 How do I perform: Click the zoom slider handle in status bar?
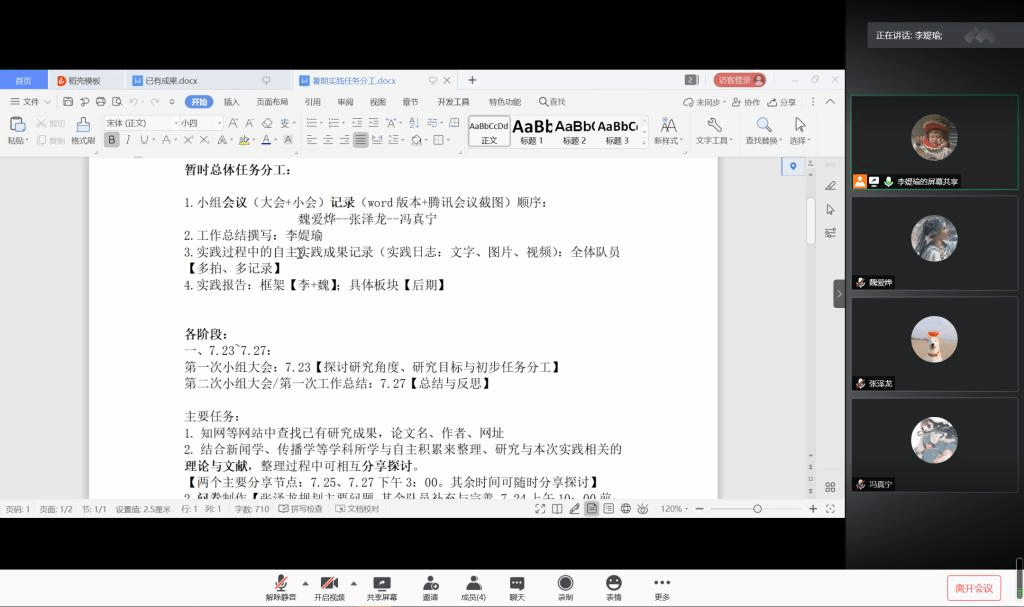pos(757,509)
